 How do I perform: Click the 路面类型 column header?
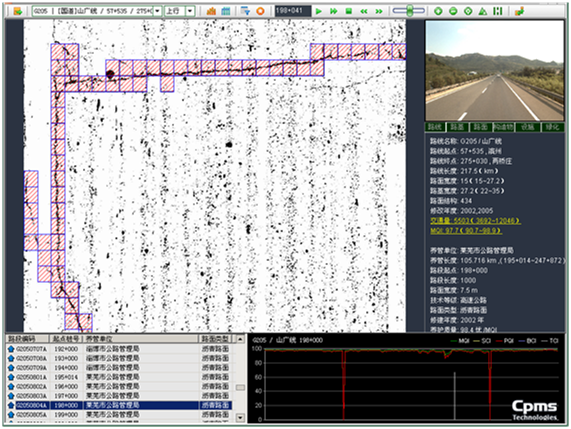(216, 339)
